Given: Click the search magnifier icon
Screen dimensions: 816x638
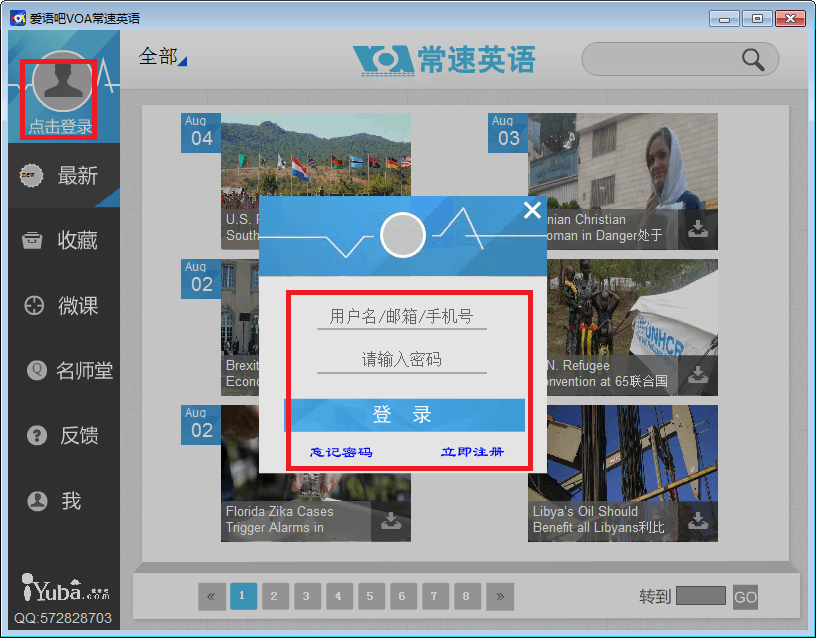Looking at the screenshot, I should 753,59.
